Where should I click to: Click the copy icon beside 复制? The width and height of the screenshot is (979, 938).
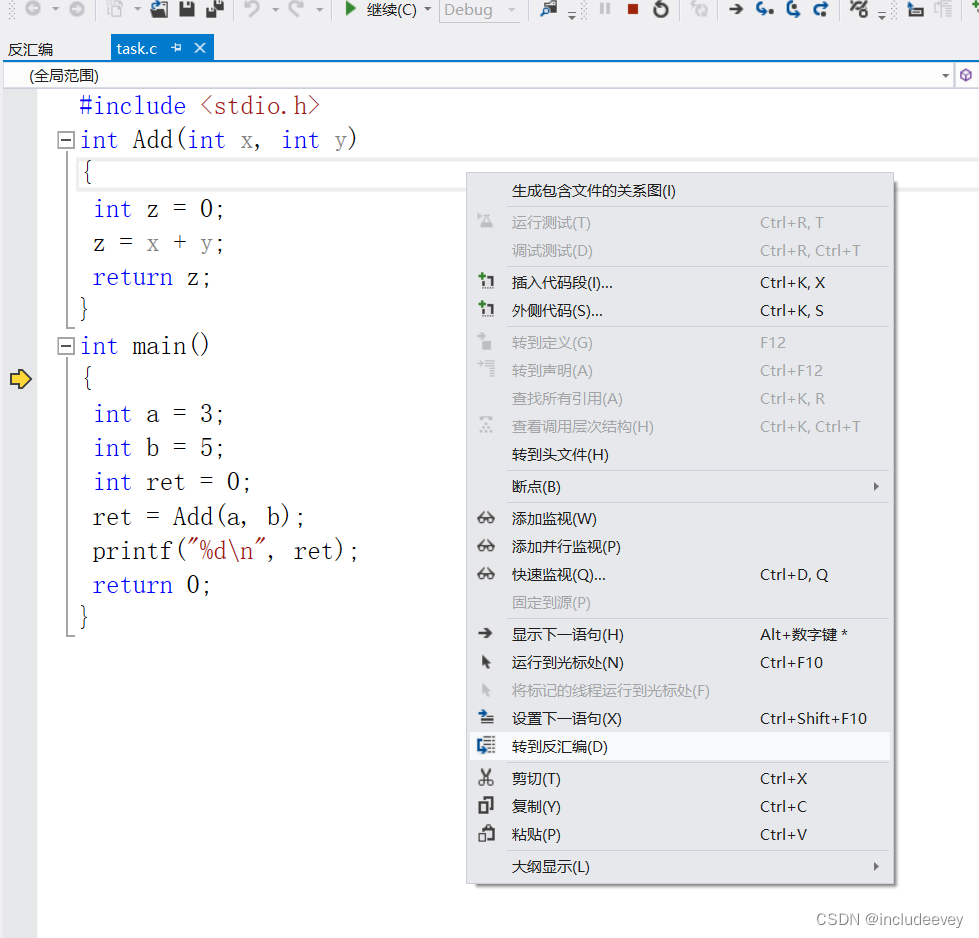(486, 806)
